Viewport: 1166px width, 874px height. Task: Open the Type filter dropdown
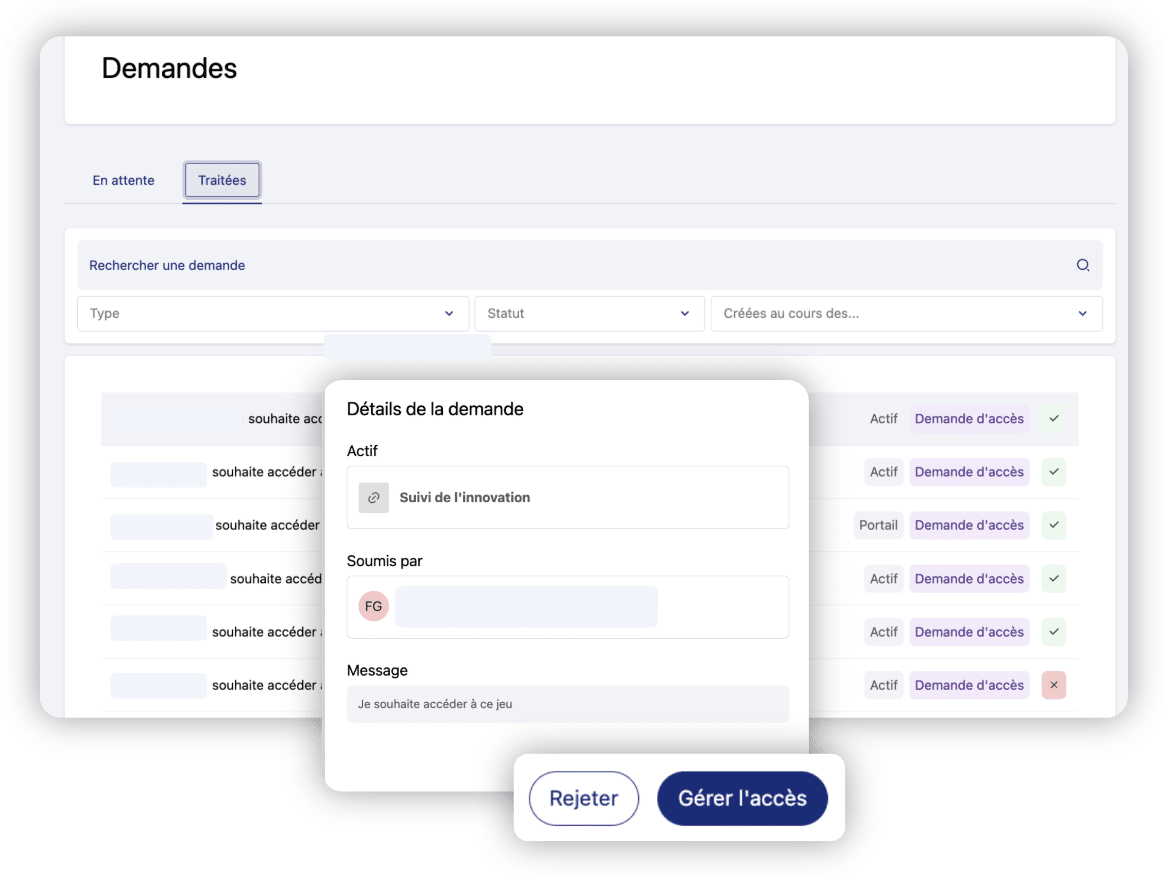272,313
